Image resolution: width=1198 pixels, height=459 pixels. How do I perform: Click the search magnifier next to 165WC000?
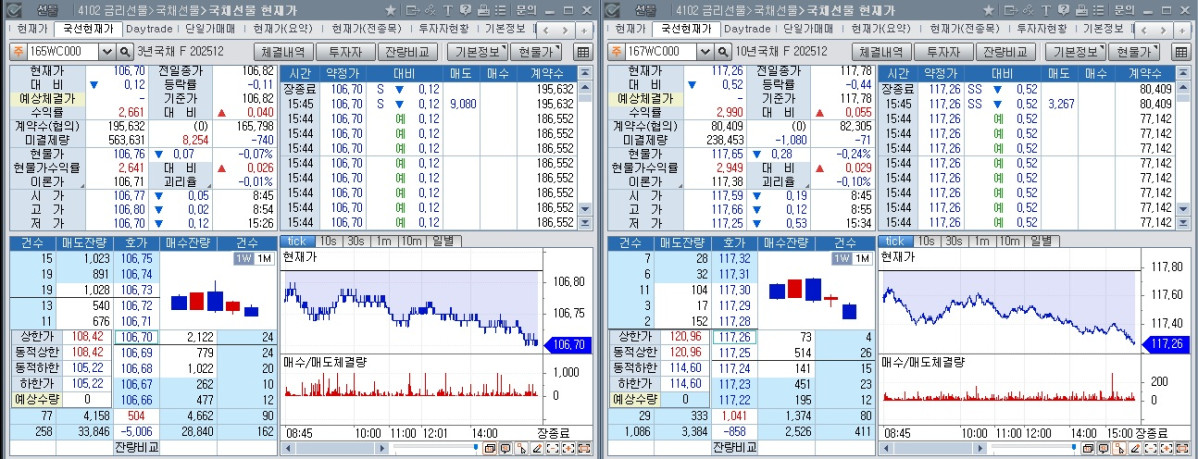point(126,52)
